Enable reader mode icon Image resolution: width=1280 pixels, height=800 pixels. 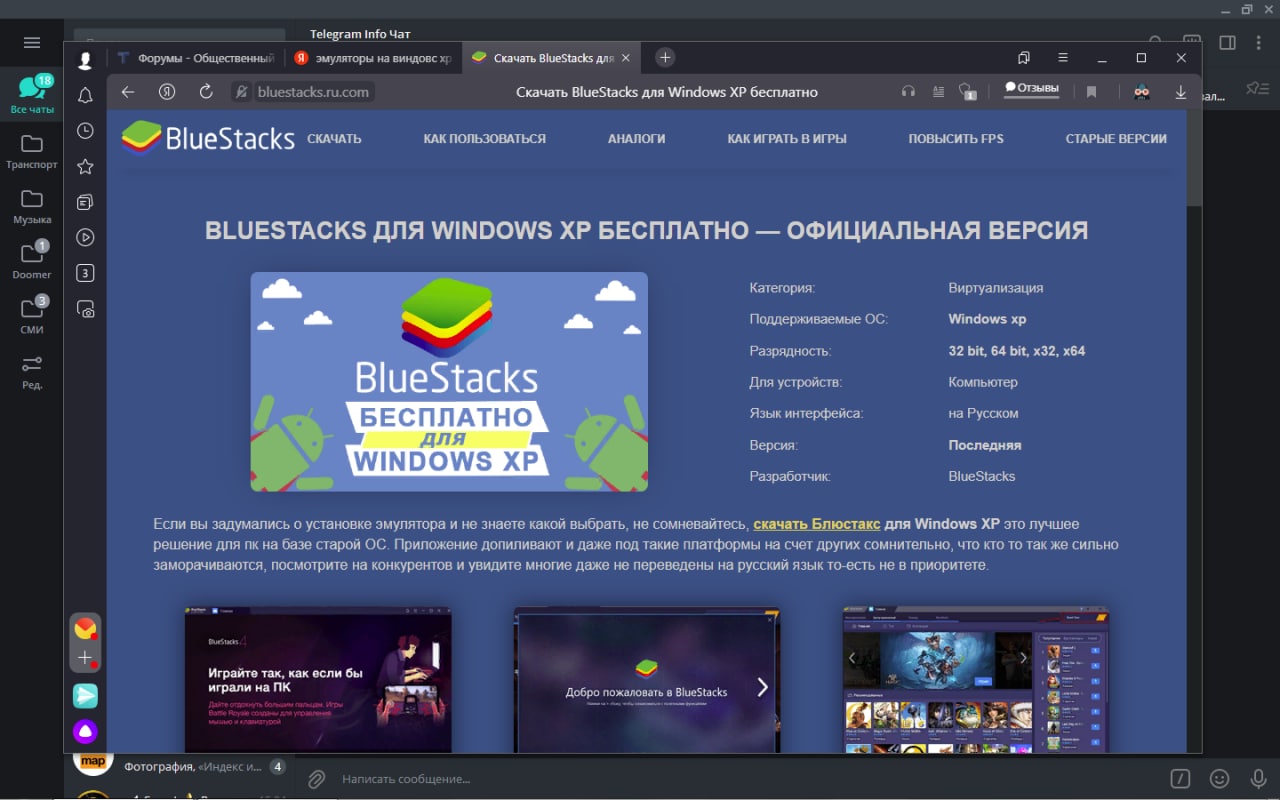coord(938,92)
